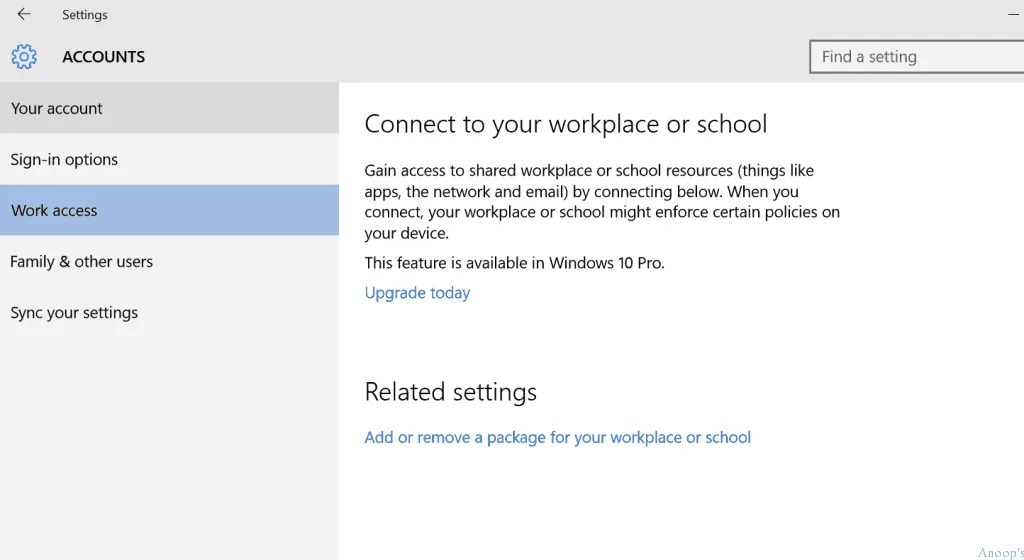
Task: Click the Windows 10 Pro availability text
Action: coord(514,263)
